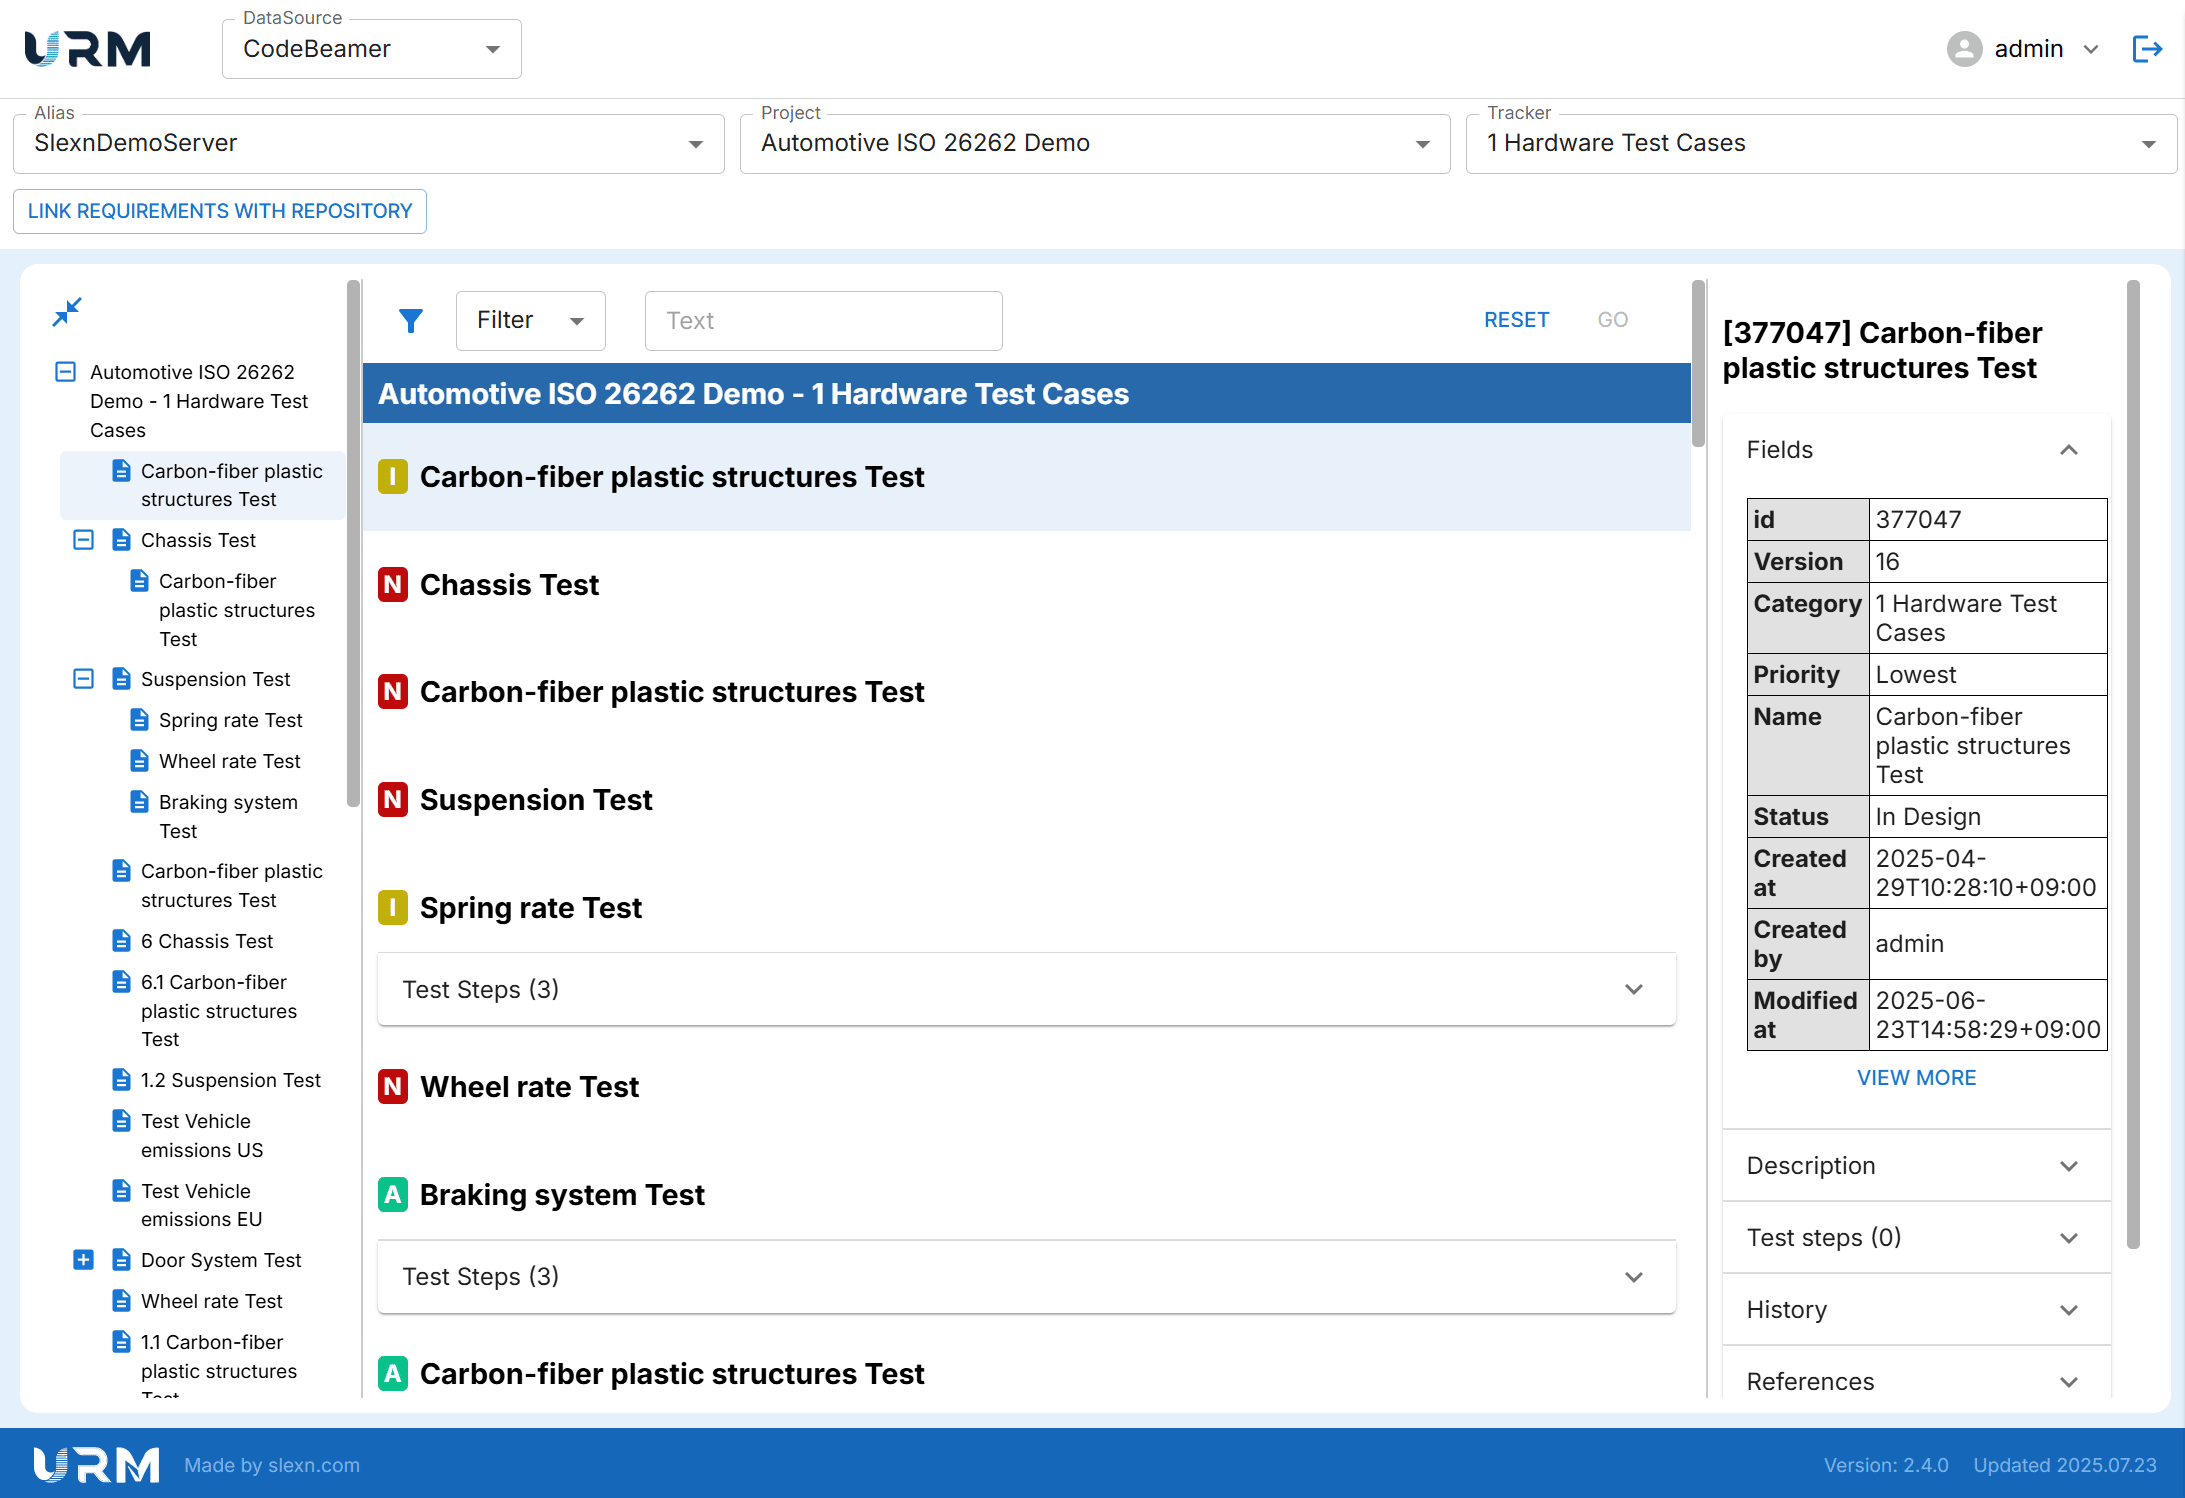Click the Chassis Test heading in list
This screenshot has width=2185, height=1498.
pyautogui.click(x=509, y=584)
